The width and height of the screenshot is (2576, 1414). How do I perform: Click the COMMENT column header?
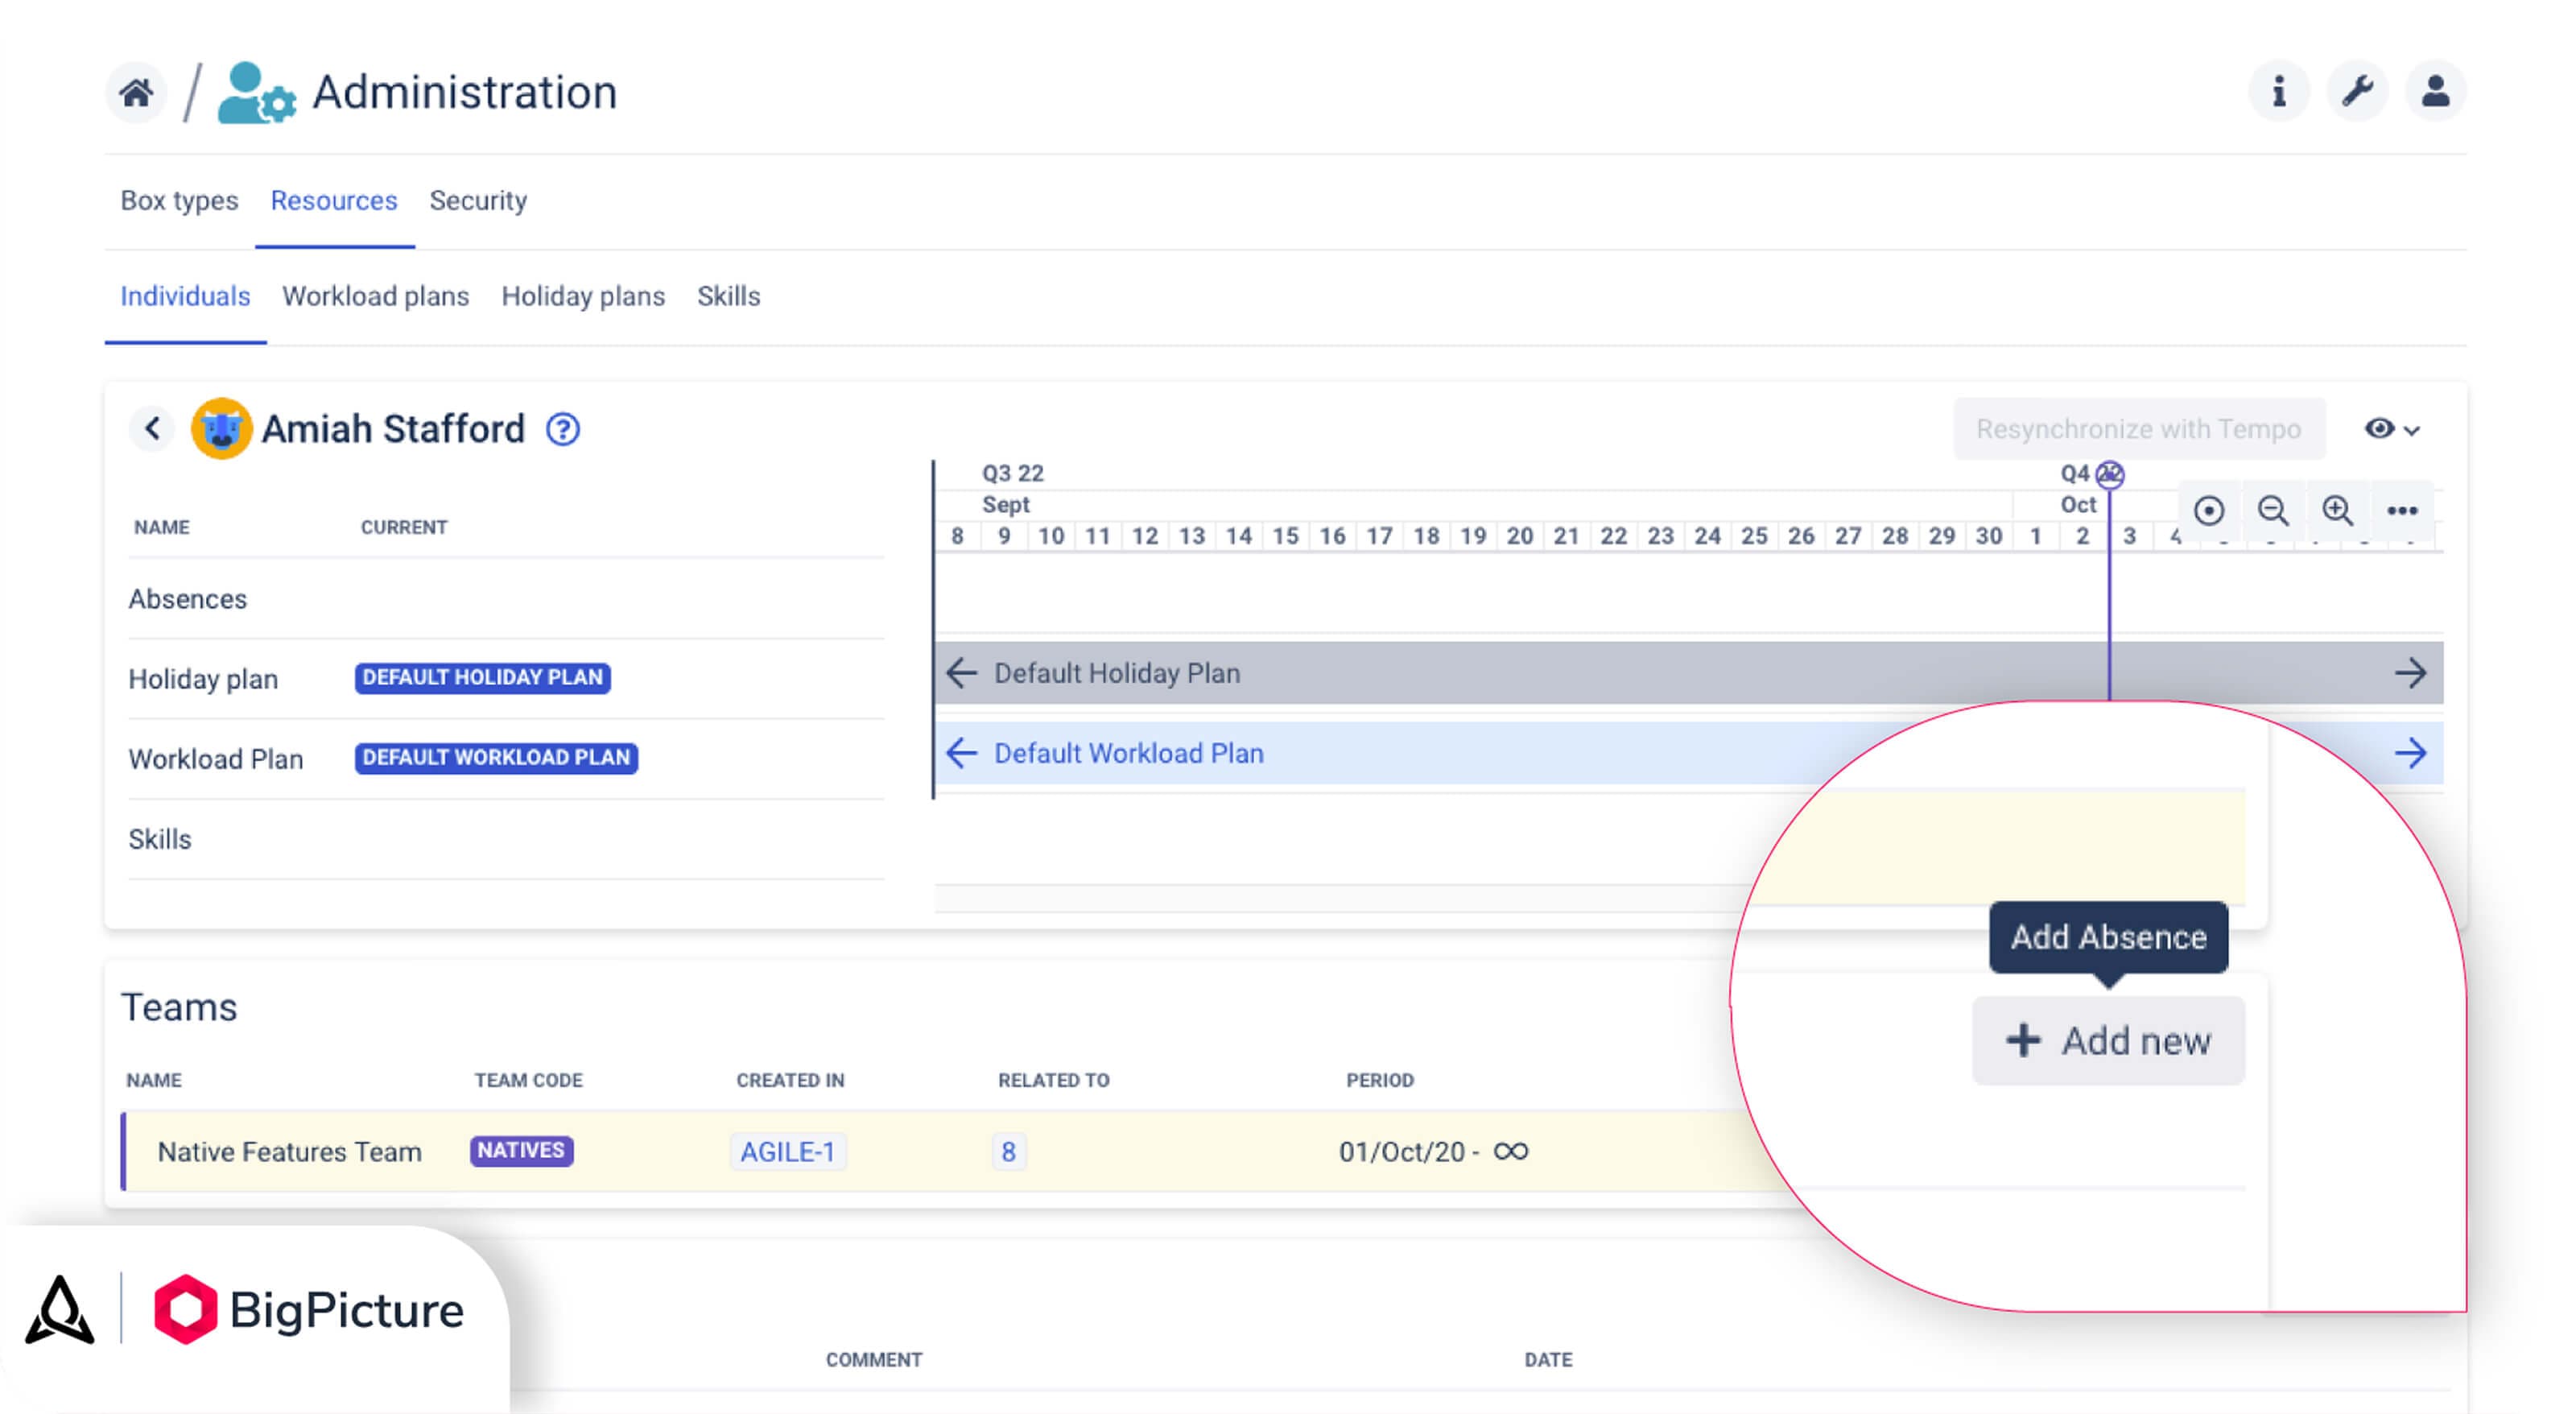pos(874,1360)
